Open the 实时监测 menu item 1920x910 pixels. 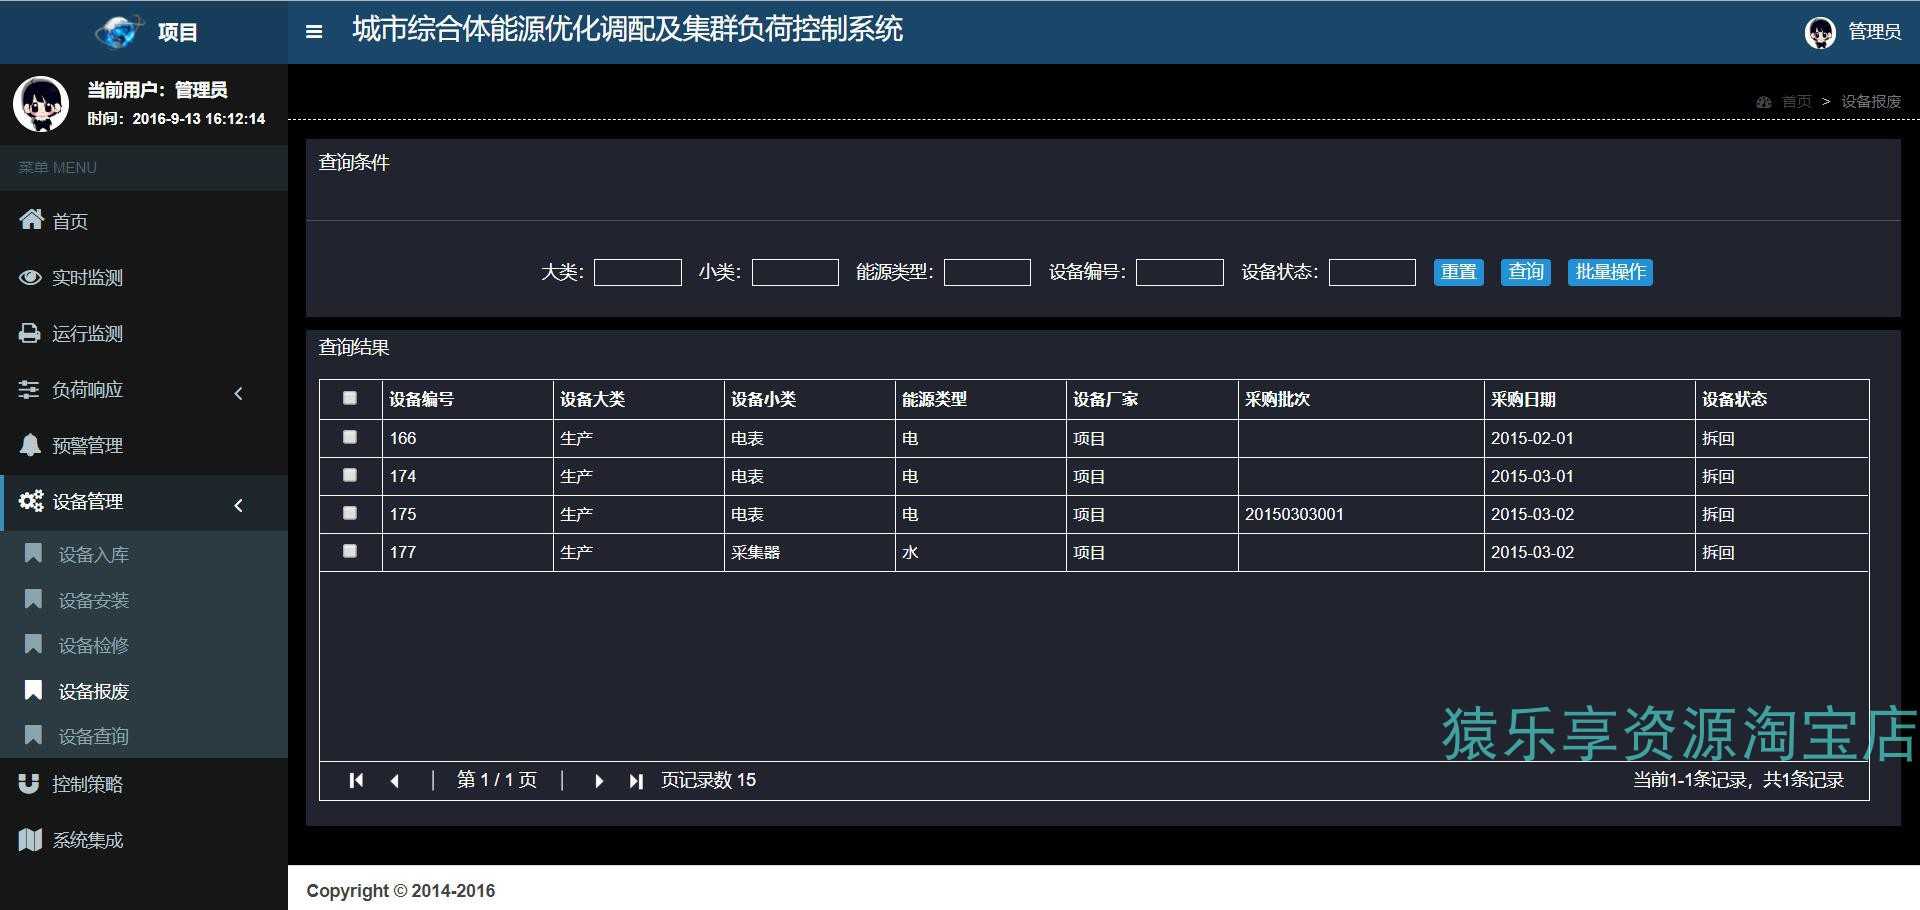(144, 277)
